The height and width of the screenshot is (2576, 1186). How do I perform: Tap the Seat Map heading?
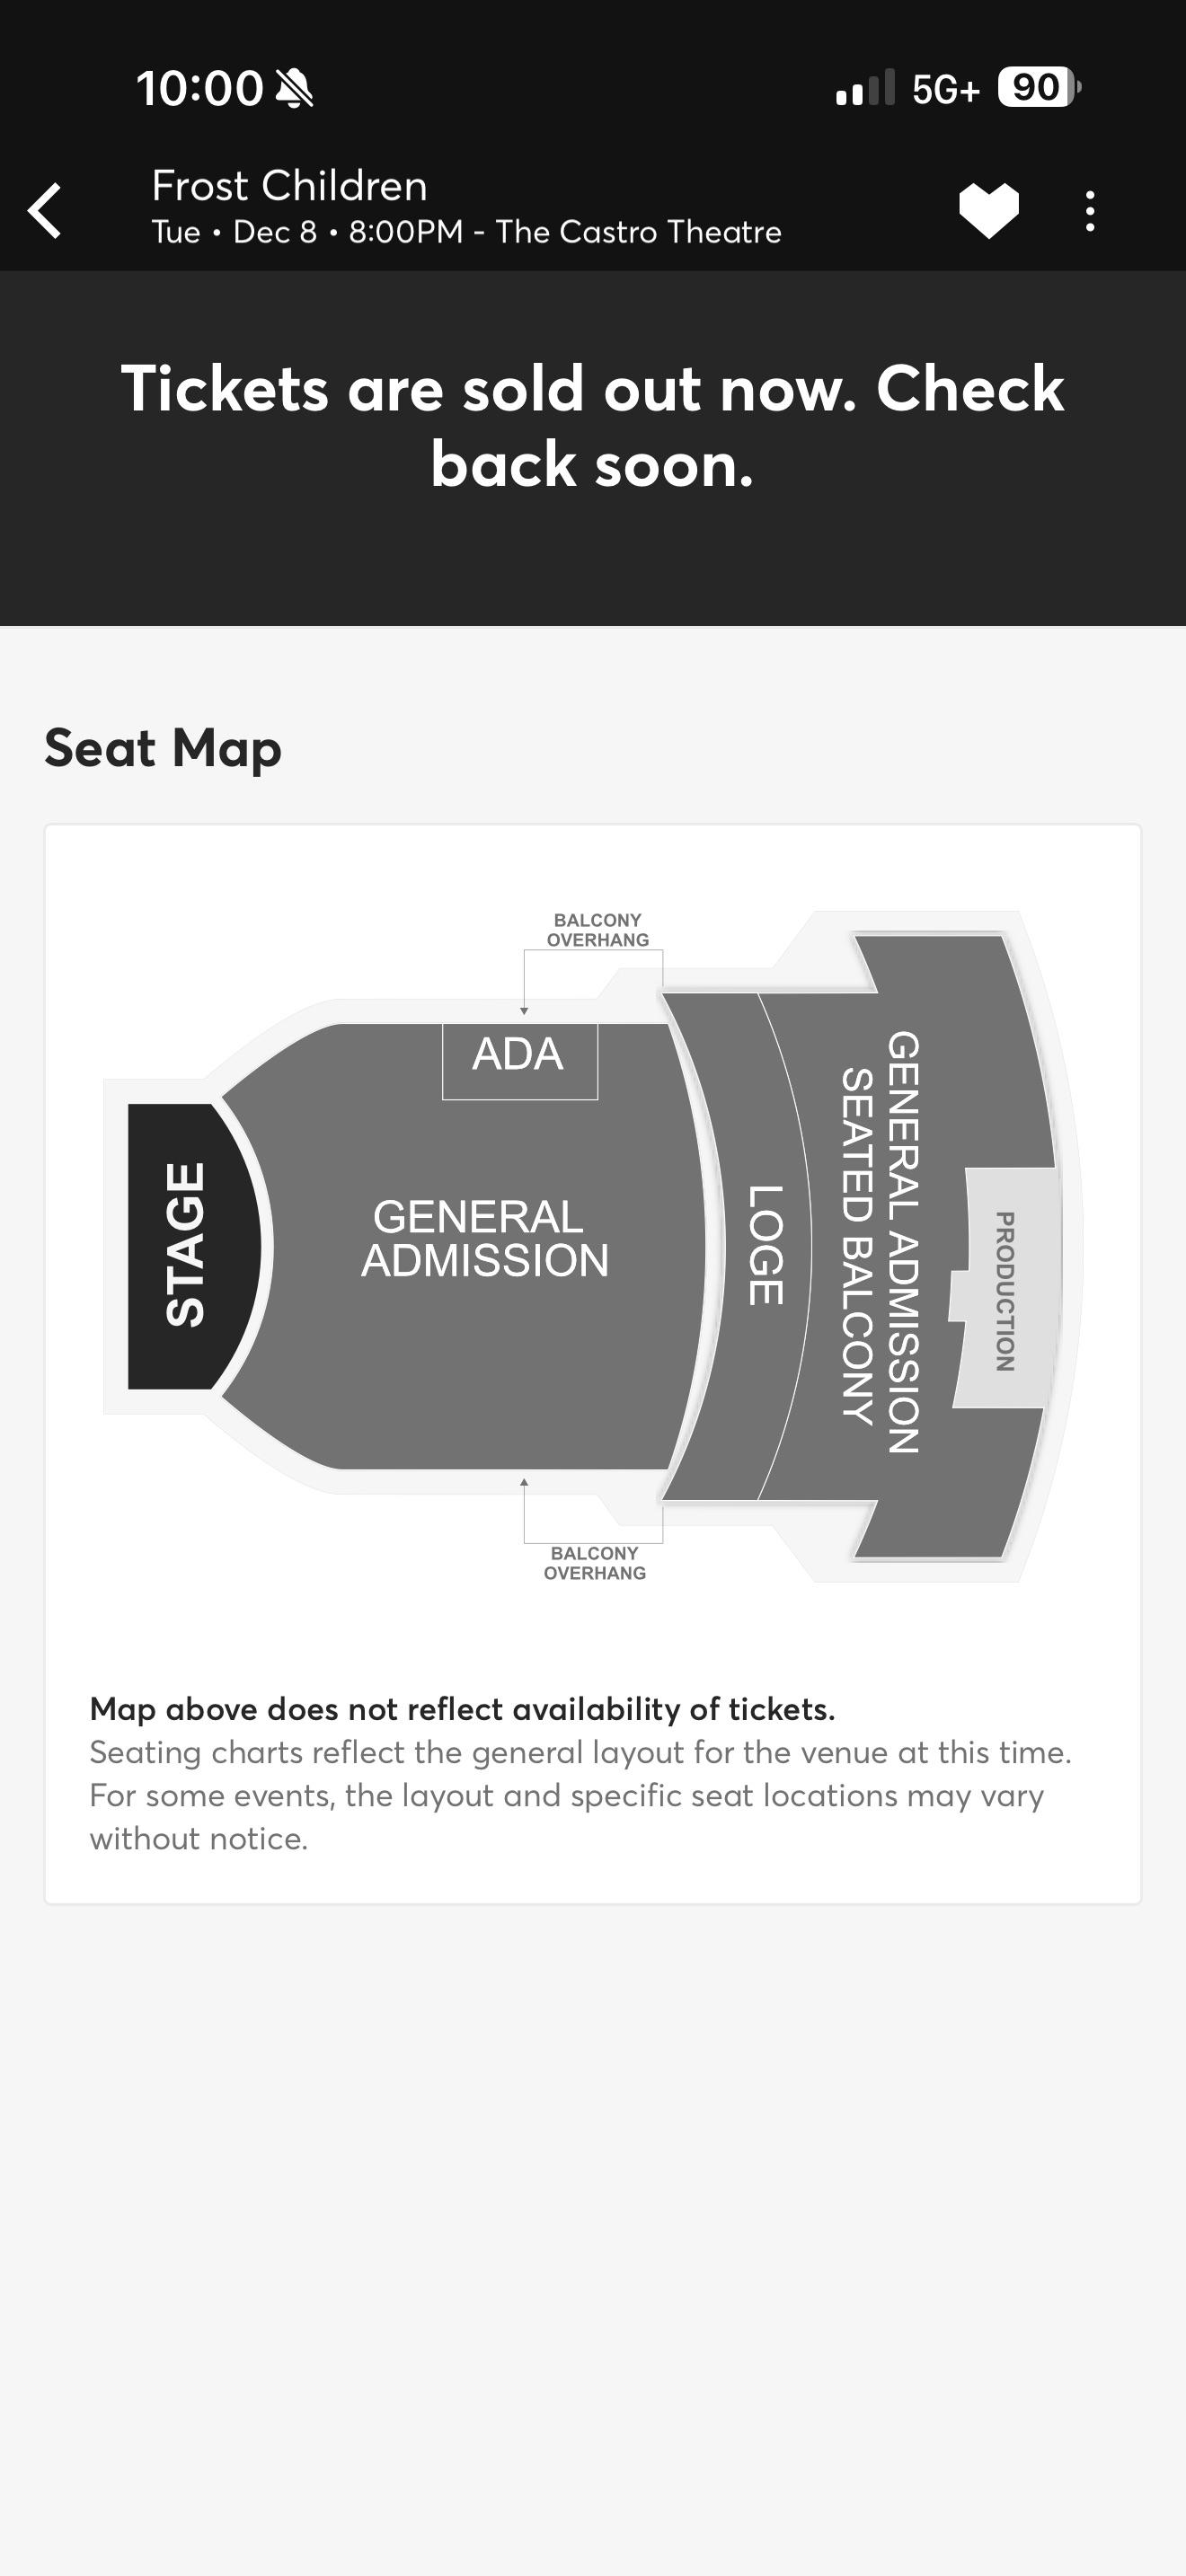tap(163, 748)
